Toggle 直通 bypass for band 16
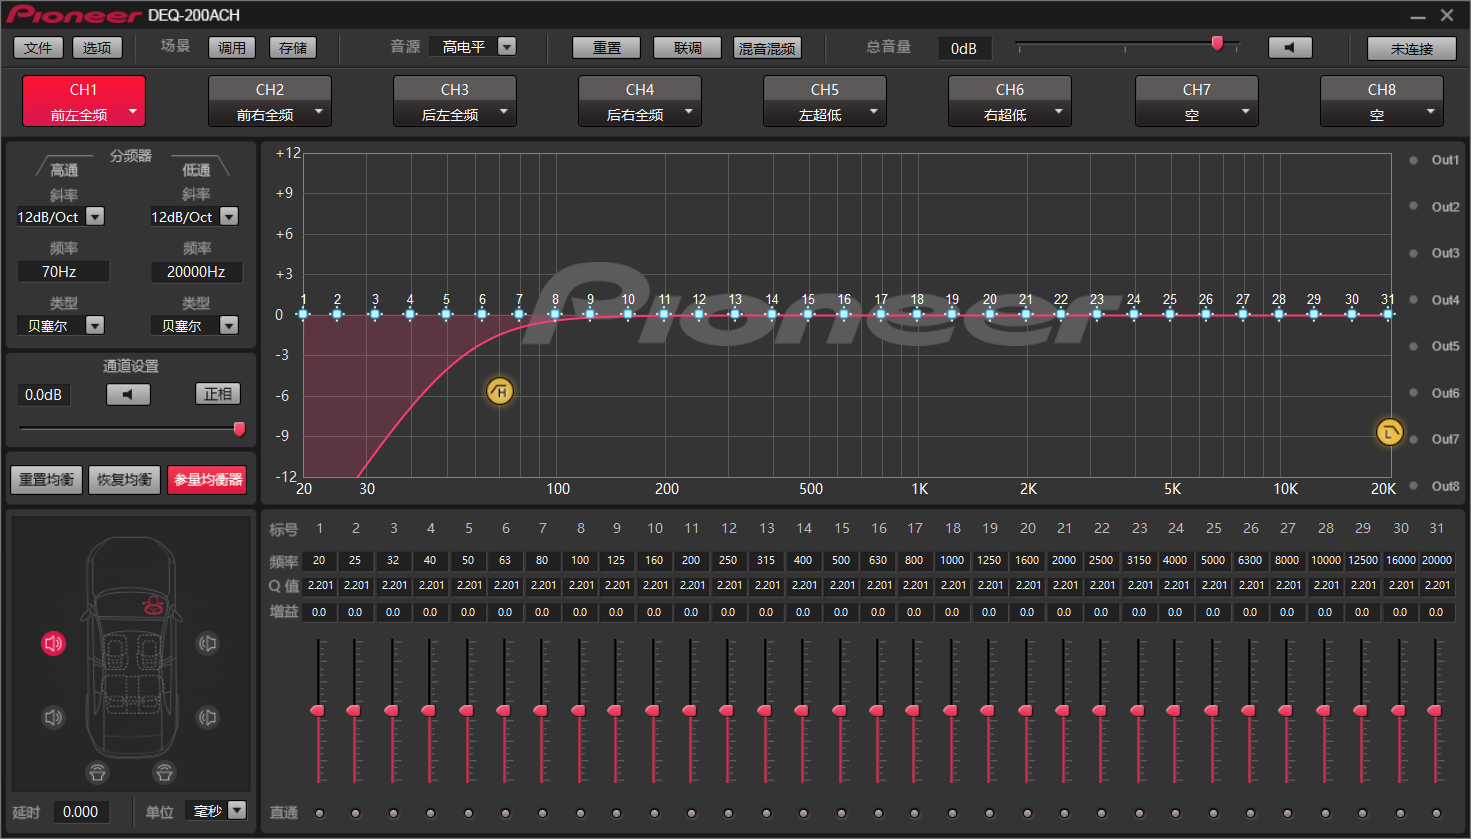 point(878,813)
